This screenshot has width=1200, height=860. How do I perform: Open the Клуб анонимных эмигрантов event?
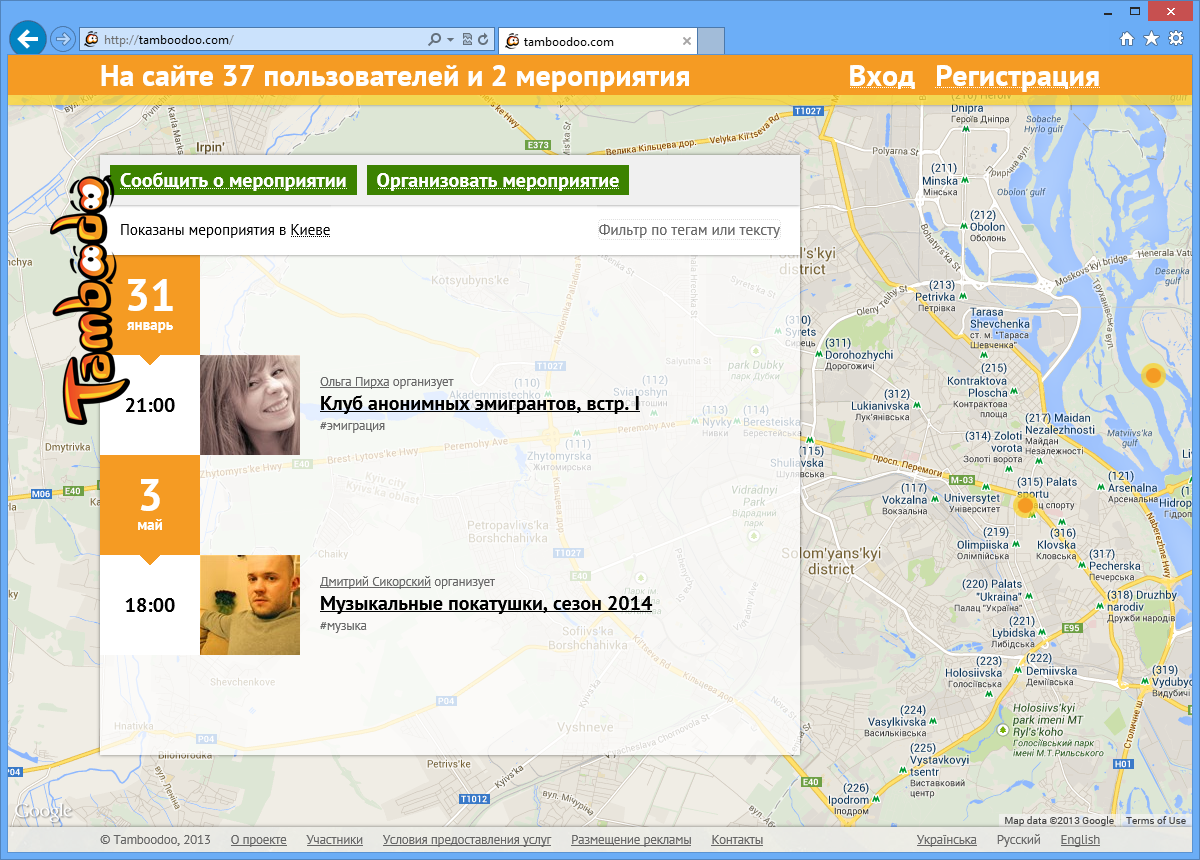[x=480, y=404]
